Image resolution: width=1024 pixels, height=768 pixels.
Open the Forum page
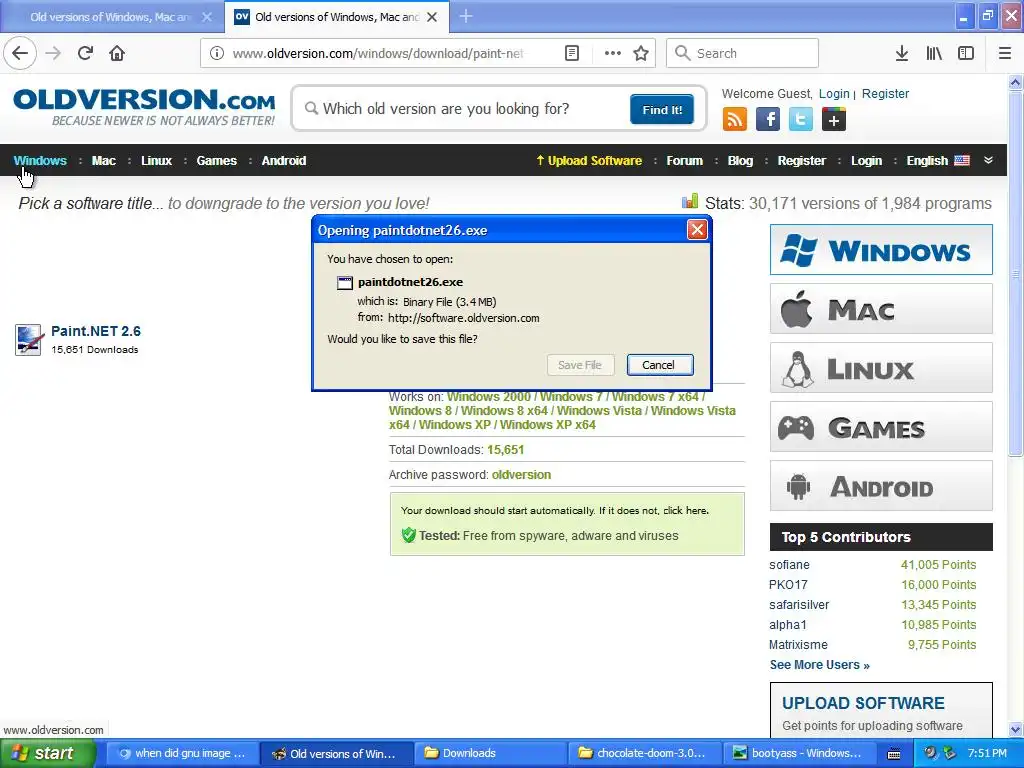pos(684,161)
